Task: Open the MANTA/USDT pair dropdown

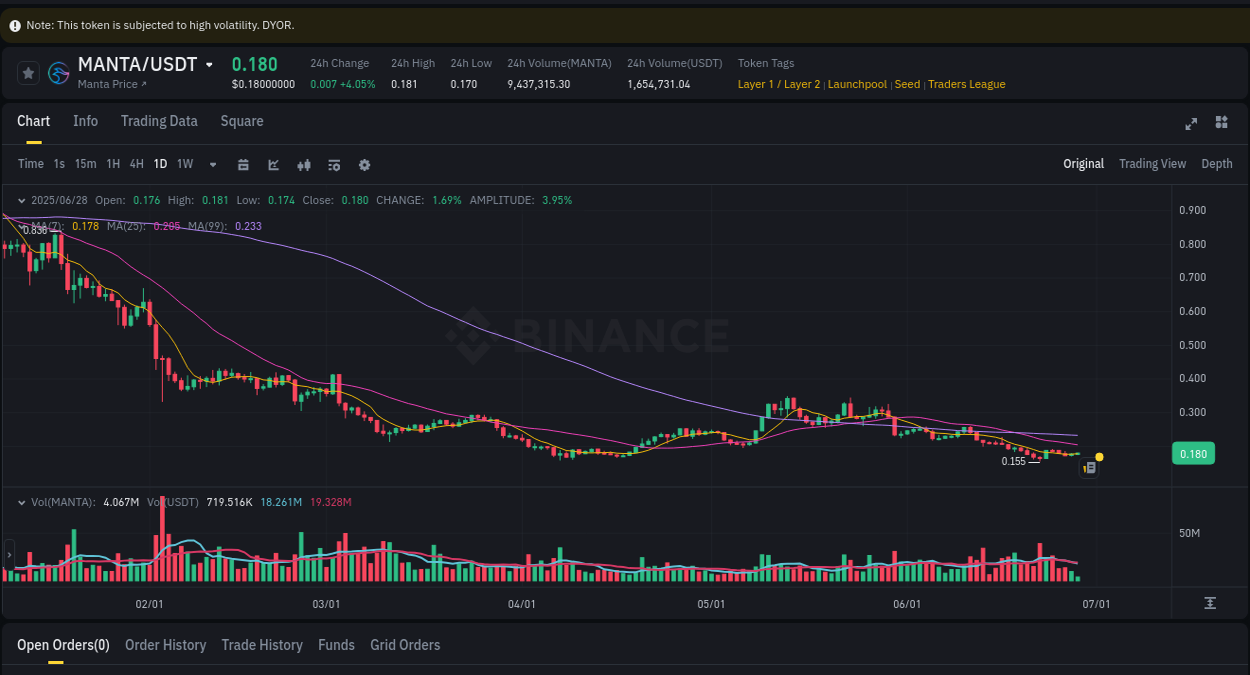Action: 208,63
